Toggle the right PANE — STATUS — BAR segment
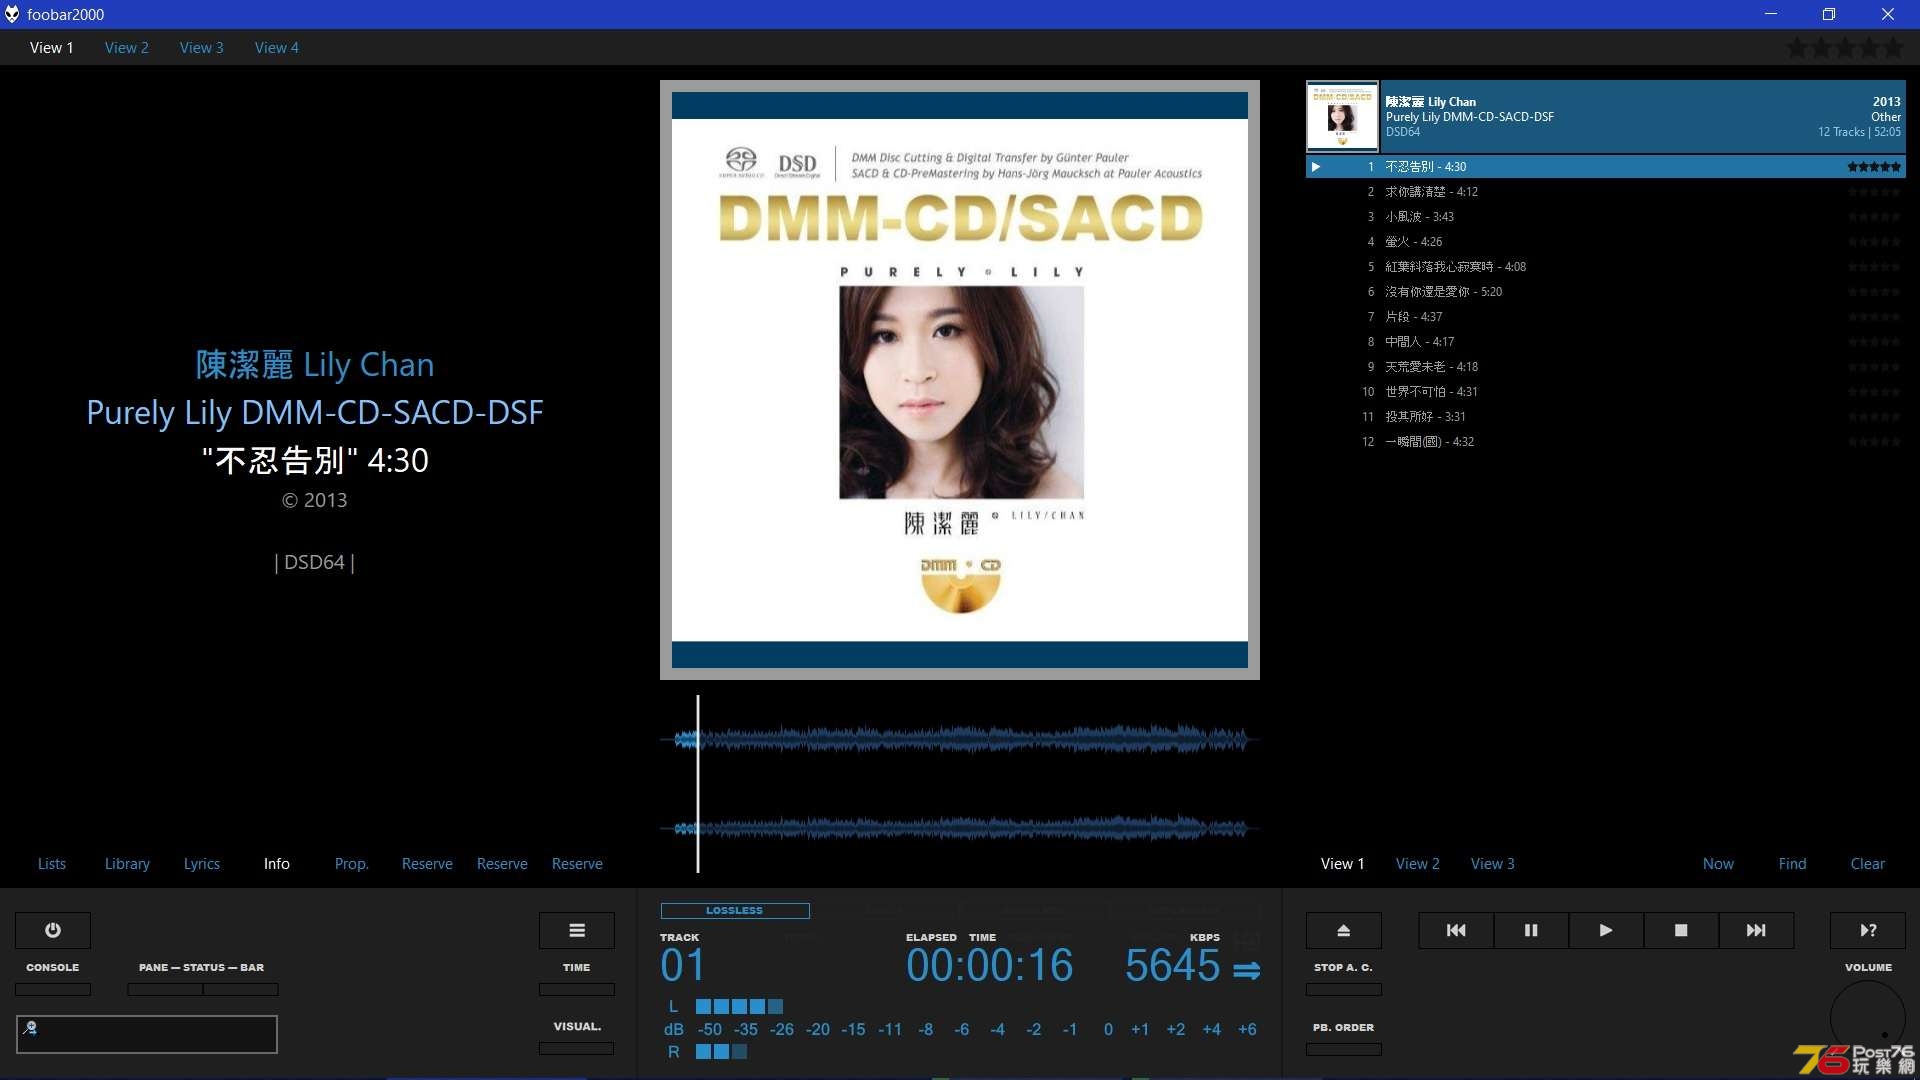 (241, 989)
